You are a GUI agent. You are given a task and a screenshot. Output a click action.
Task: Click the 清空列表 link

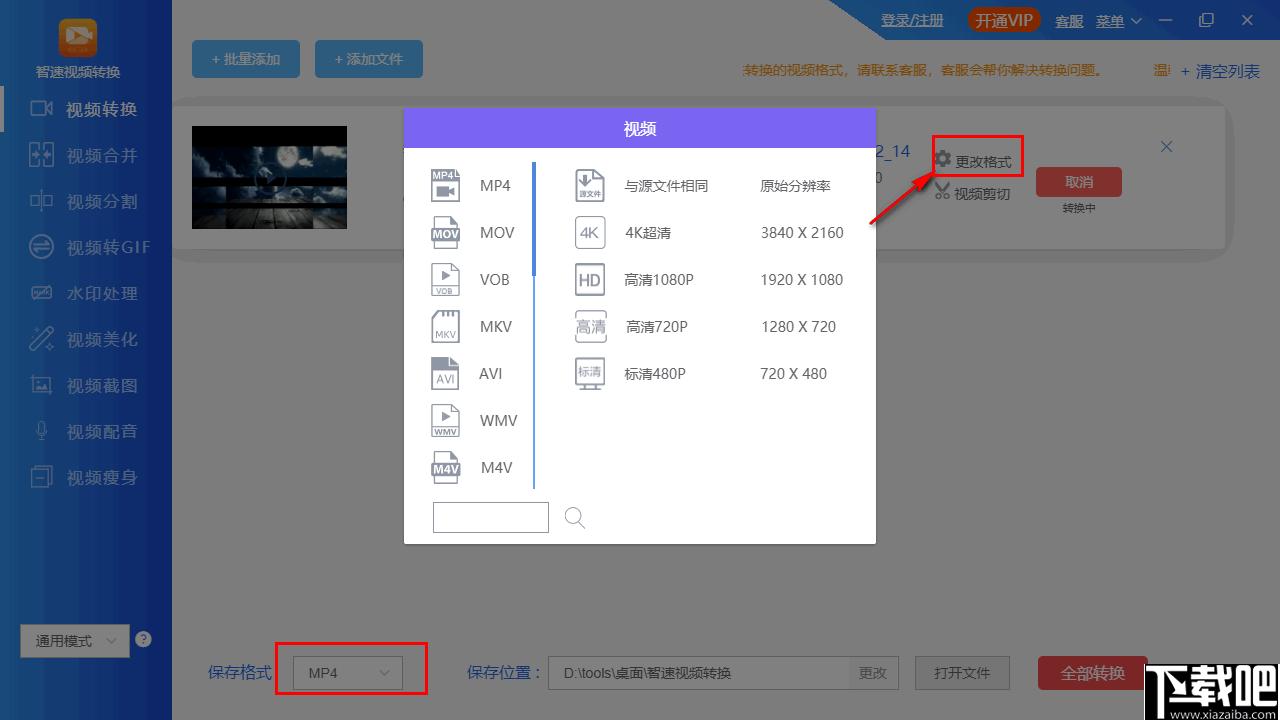coord(1220,71)
